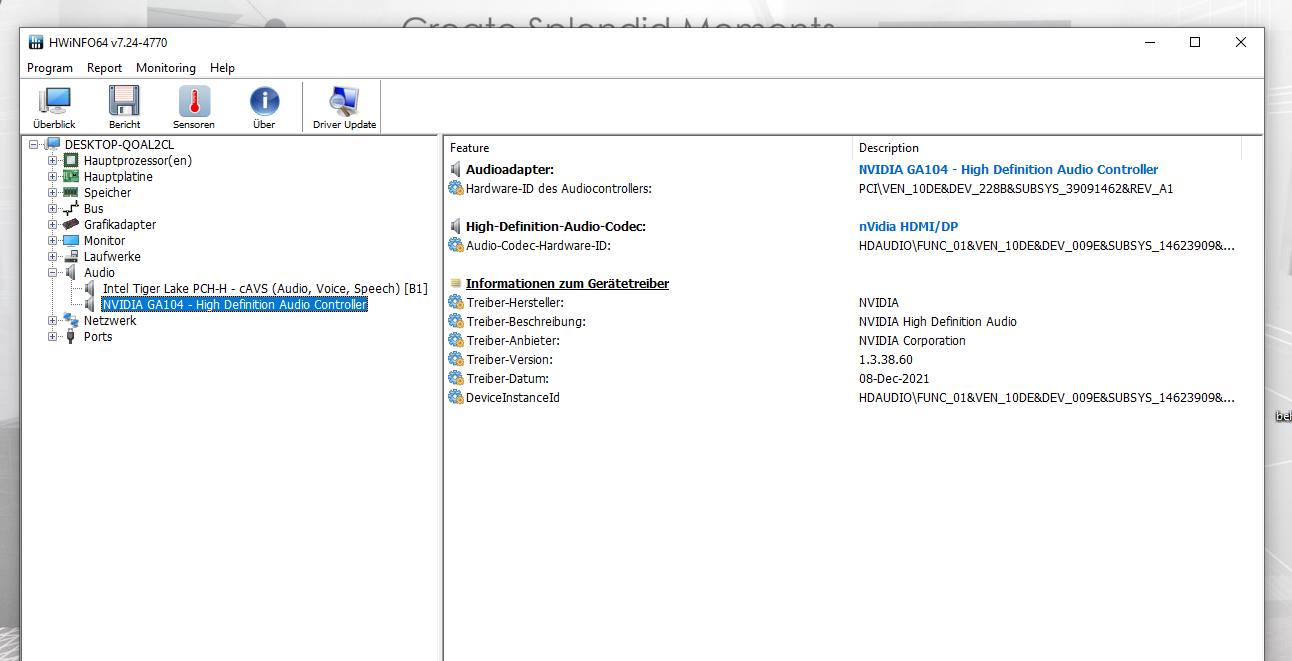Click the Hauptprozessor(en) CPU chip icon
The height and width of the screenshot is (661, 1292).
[71, 161]
